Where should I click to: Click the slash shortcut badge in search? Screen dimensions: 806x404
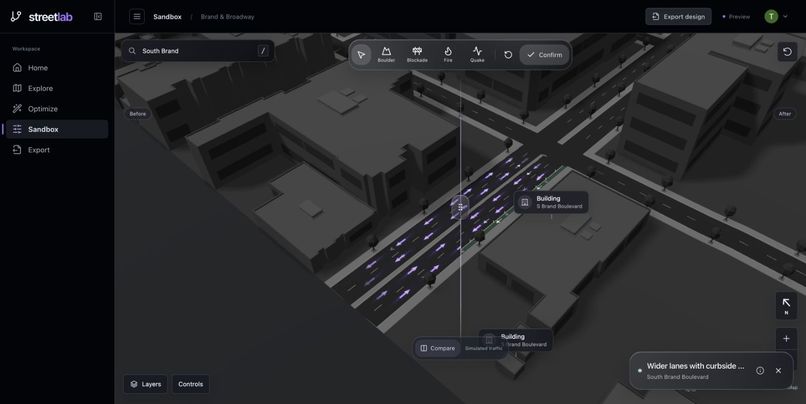263,51
